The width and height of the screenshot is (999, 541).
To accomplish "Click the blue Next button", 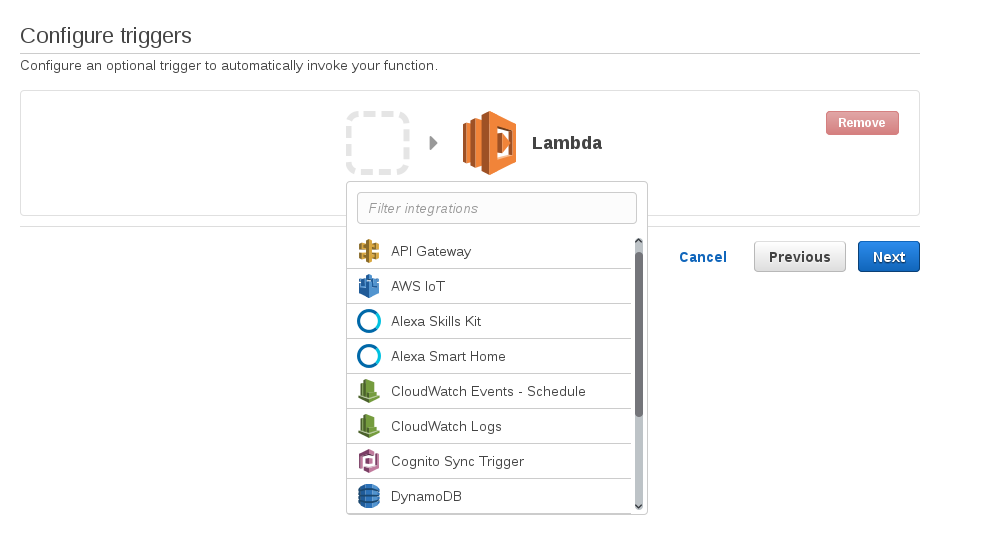I will pos(888,257).
